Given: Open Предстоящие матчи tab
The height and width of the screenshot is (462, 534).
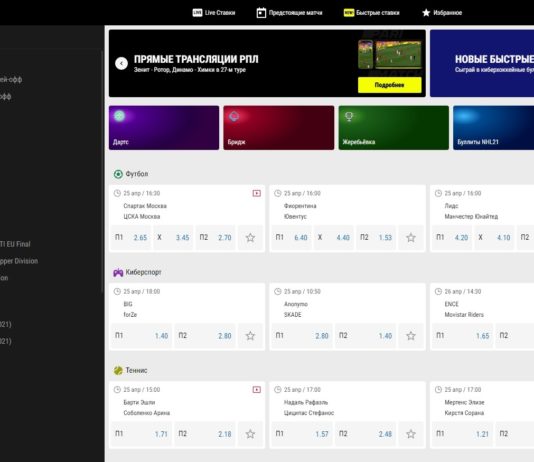Looking at the screenshot, I should point(289,13).
